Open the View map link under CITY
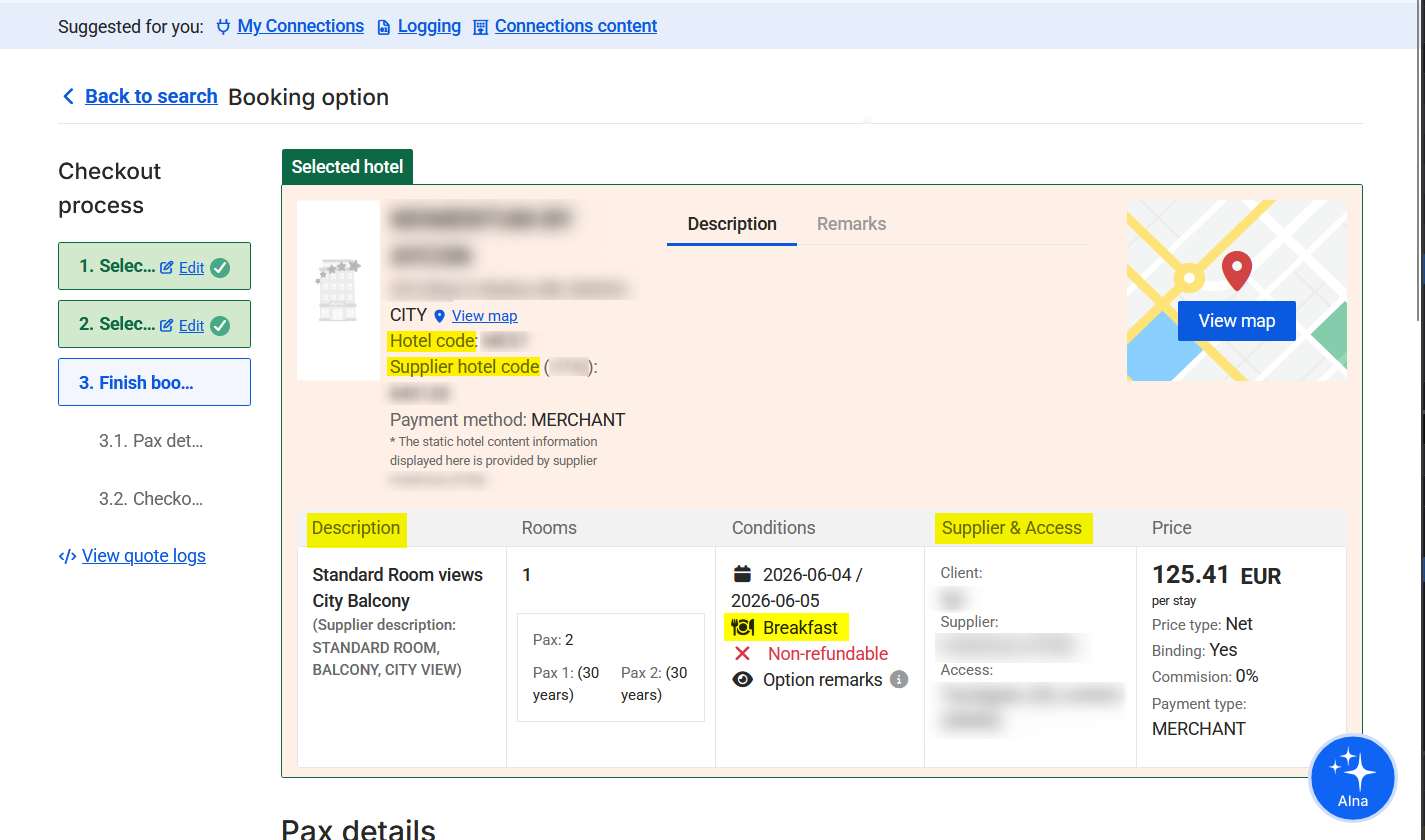This screenshot has width=1425, height=840. coord(484,316)
